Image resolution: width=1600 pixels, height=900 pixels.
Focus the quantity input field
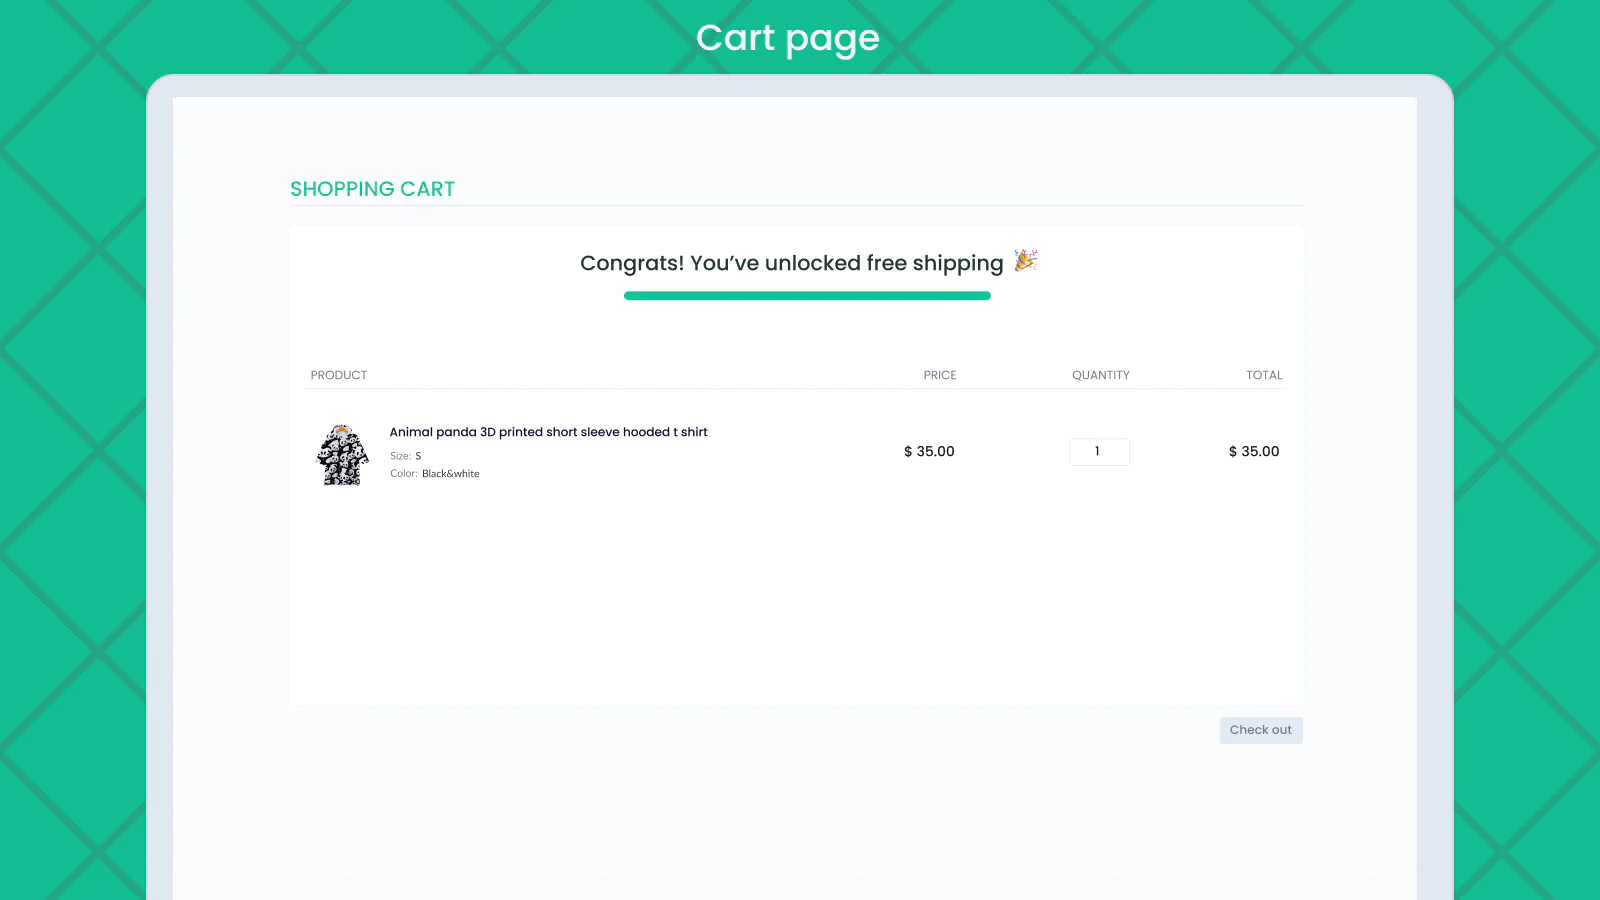pyautogui.click(x=1099, y=452)
